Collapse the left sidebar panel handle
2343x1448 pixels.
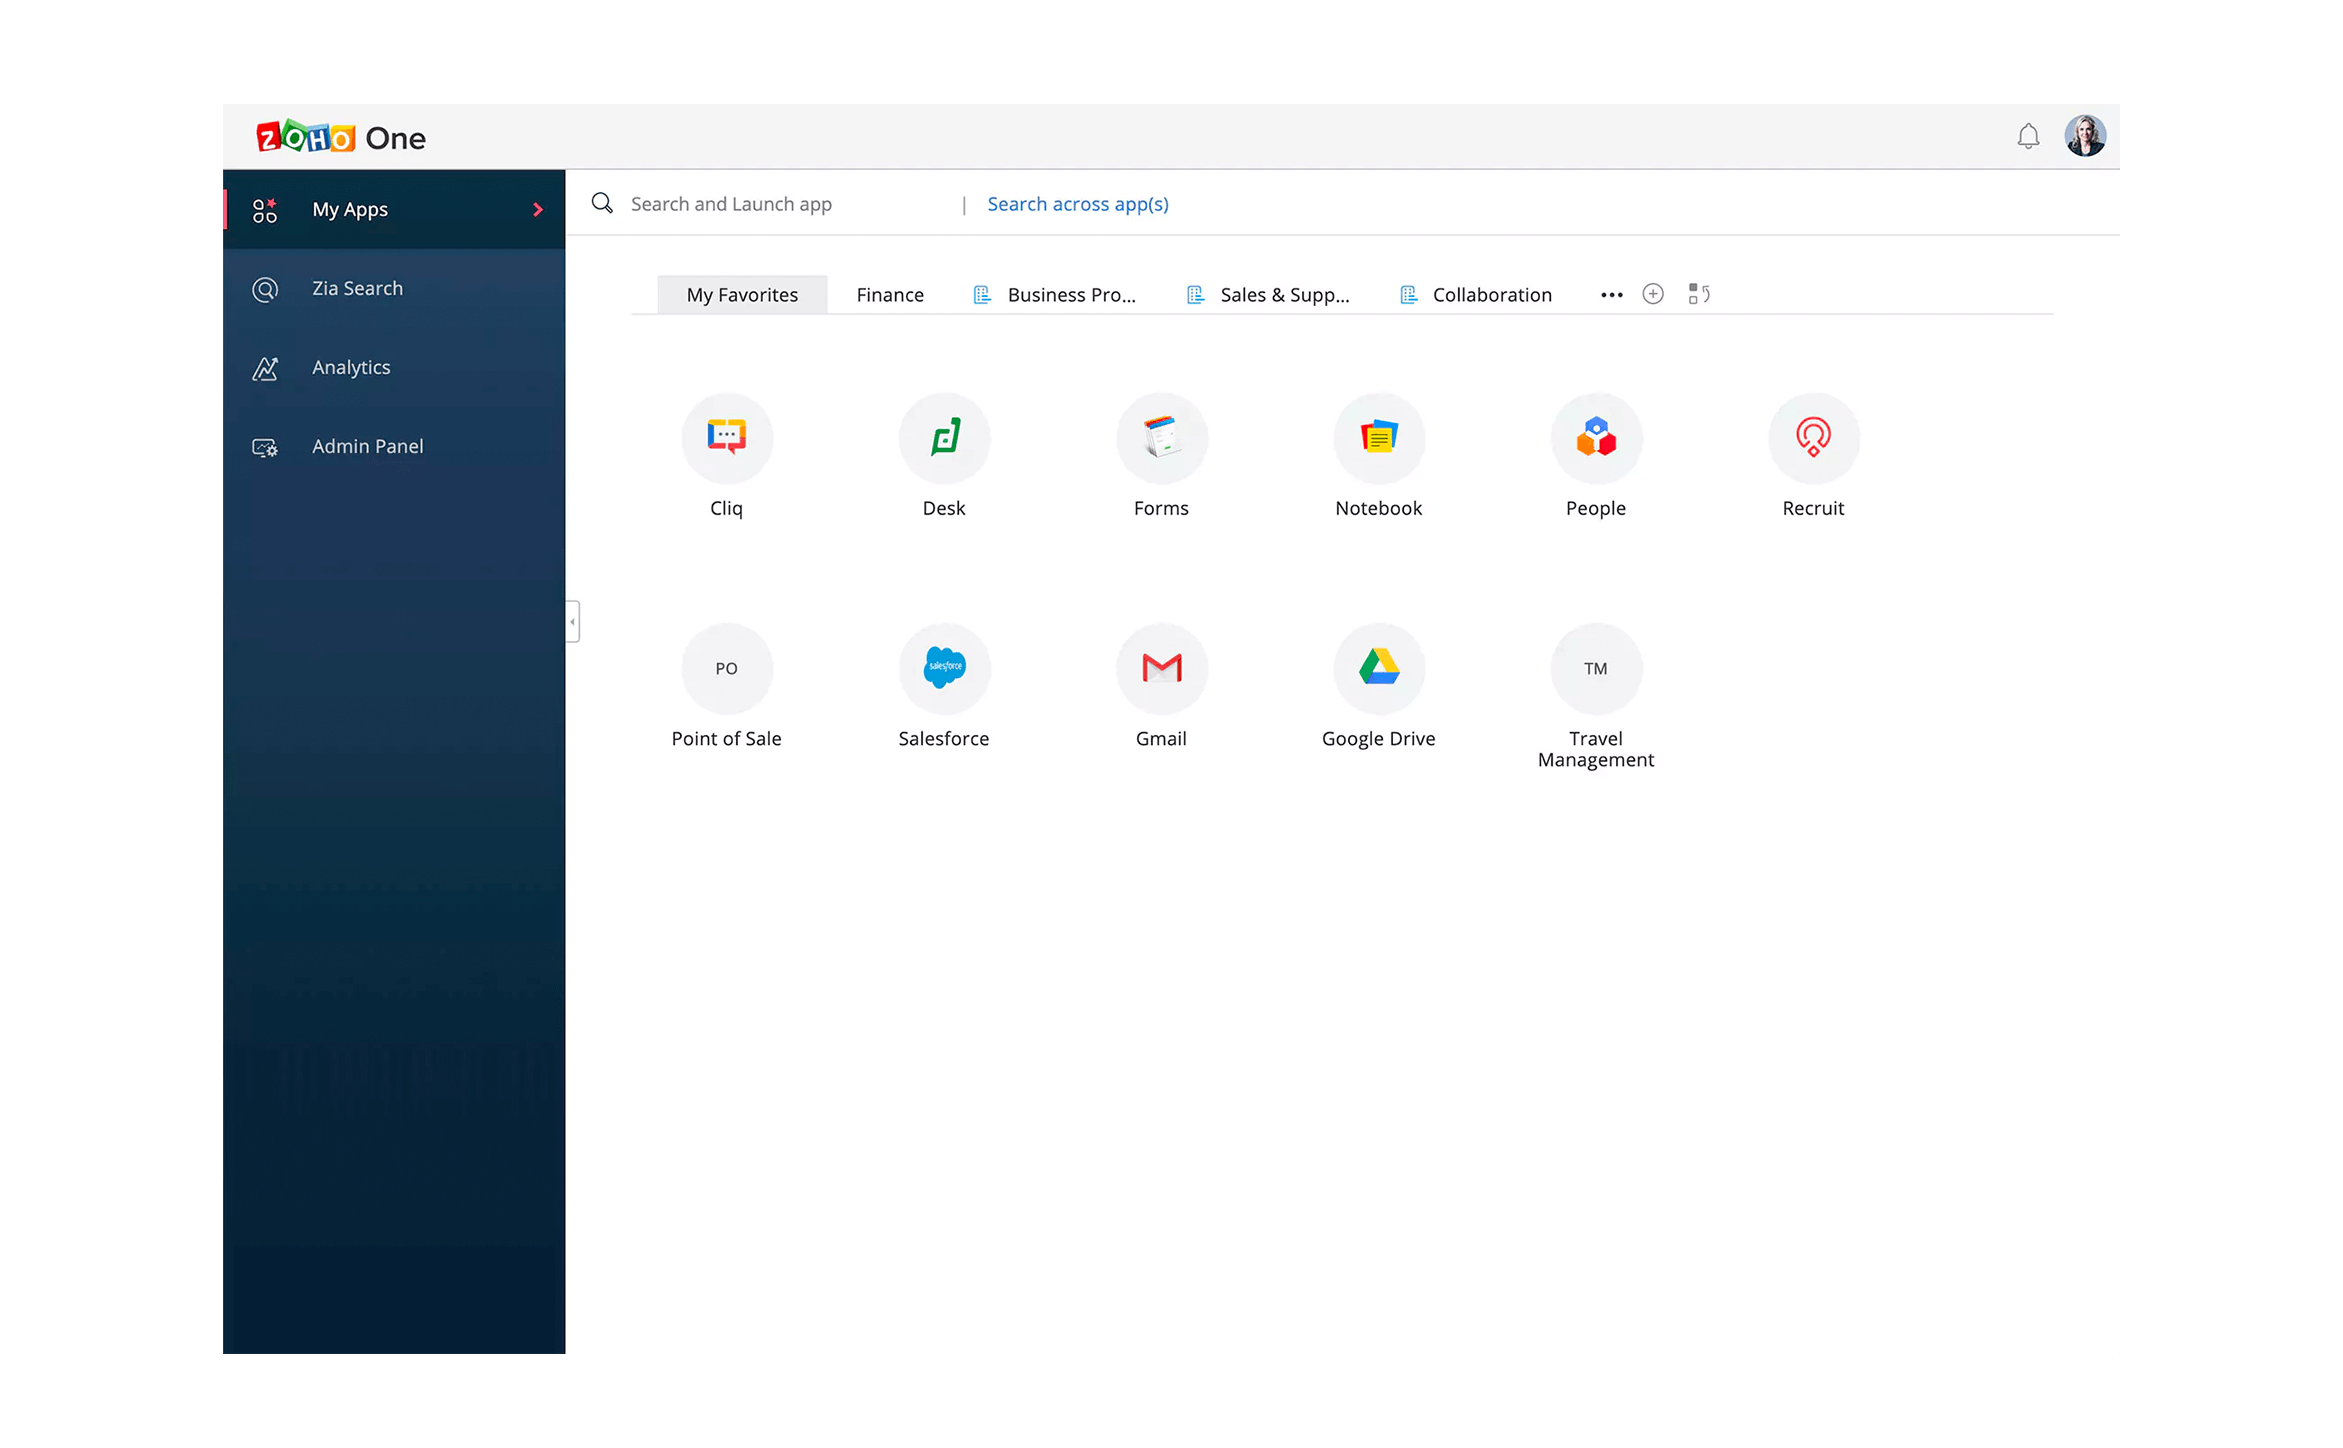point(572,621)
